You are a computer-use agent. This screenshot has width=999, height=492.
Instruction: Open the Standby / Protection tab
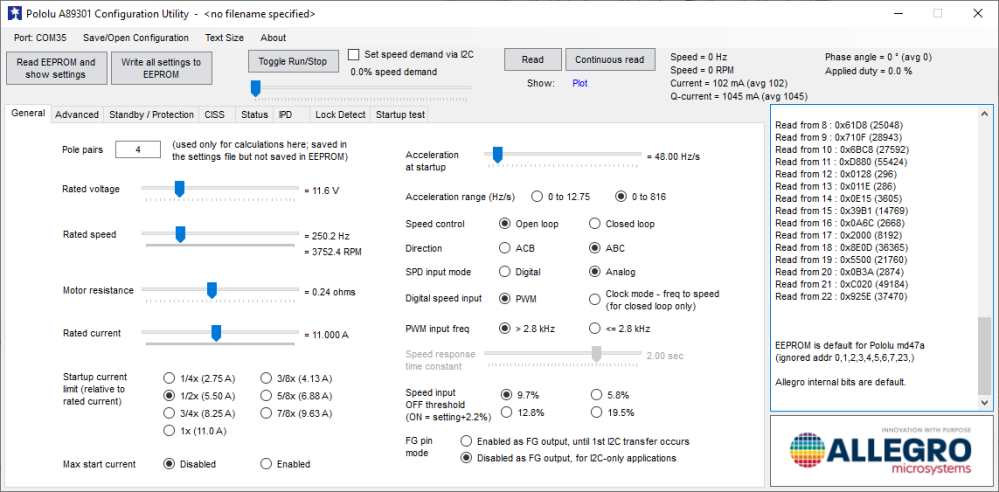[151, 115]
